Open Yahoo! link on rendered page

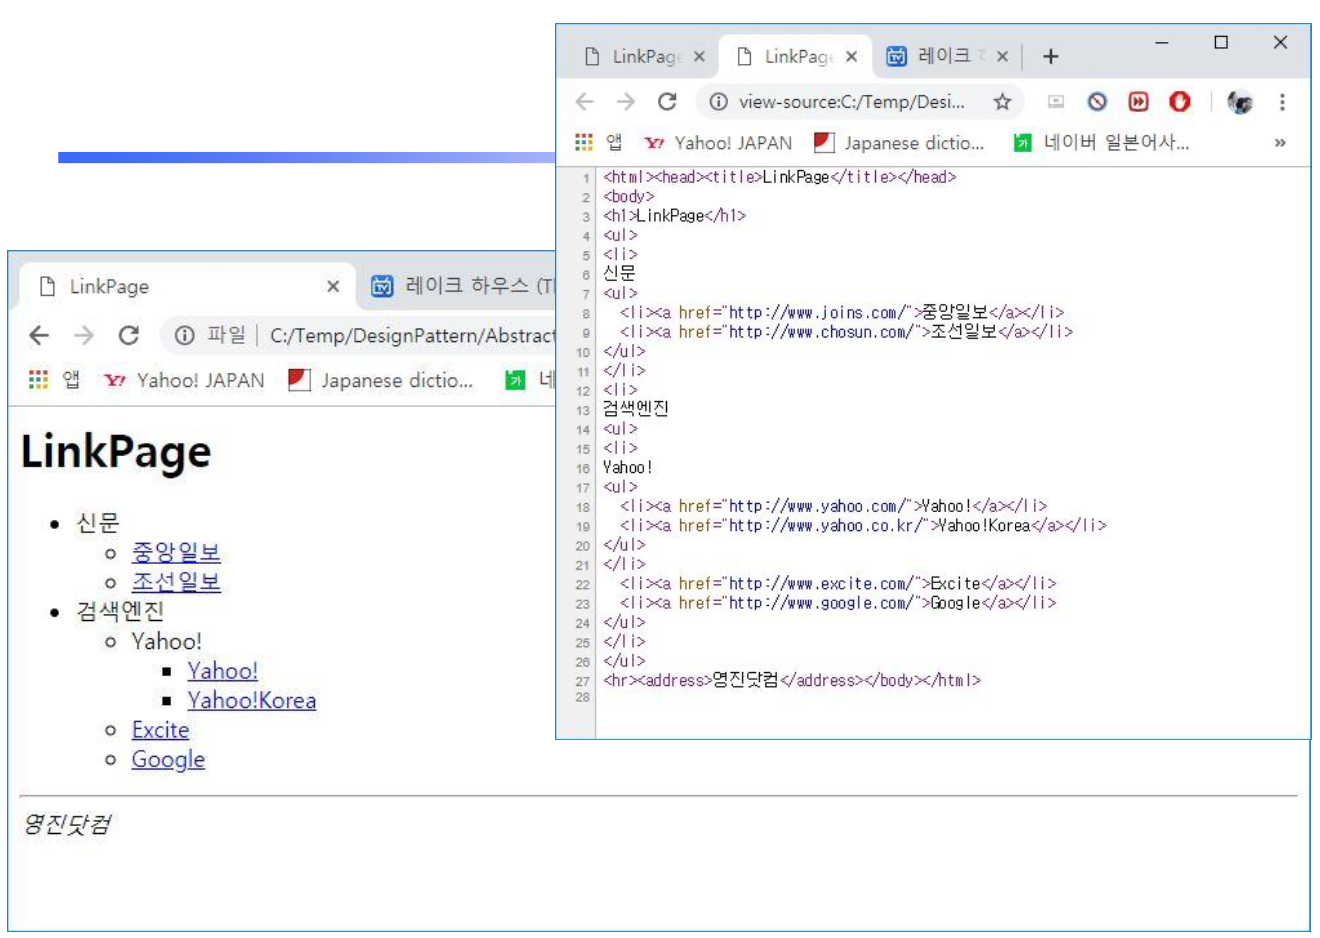222,671
